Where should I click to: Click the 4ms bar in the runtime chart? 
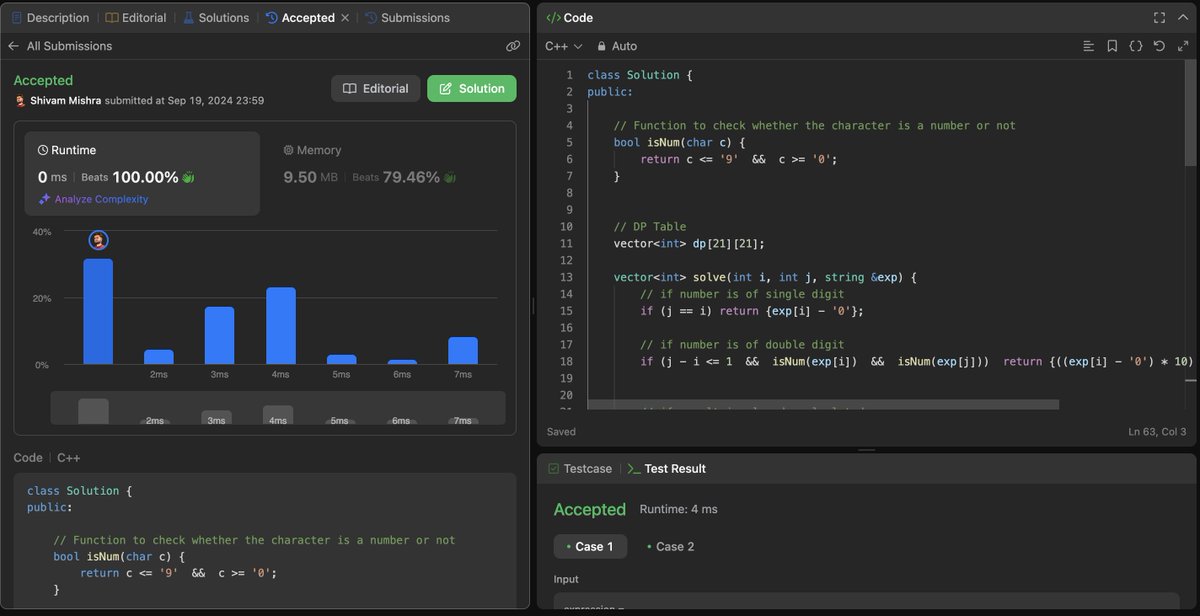tap(281, 326)
